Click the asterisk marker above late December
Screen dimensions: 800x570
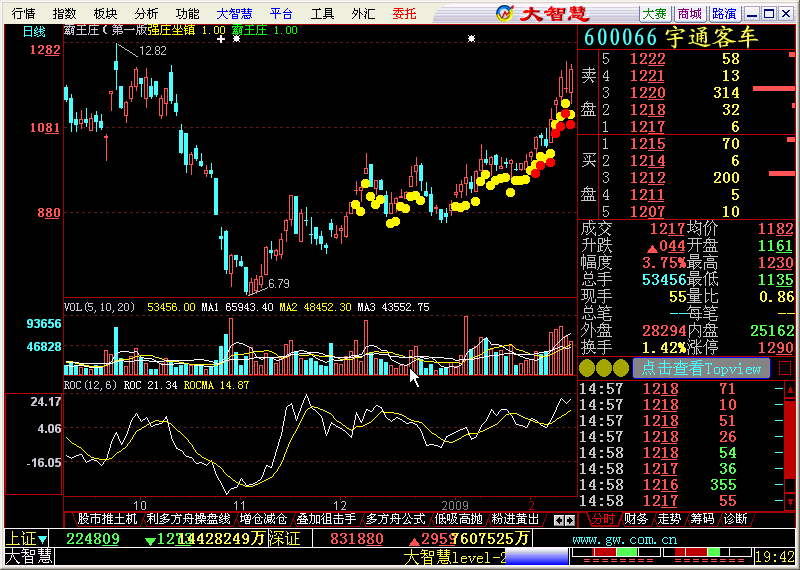pyautogui.click(x=471, y=39)
